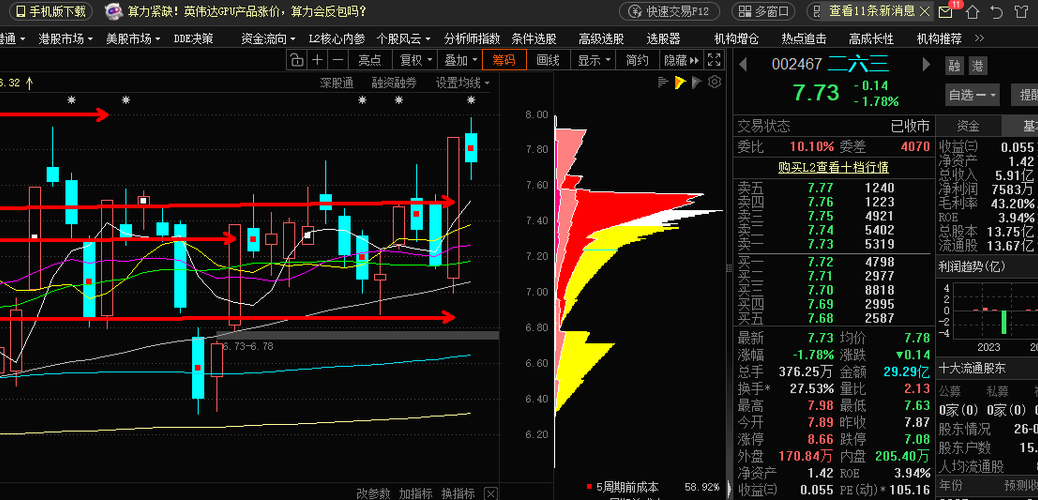Screen dimensions: 1038x500
Task: Click the latest candlestick on chart
Action: (x=471, y=148)
